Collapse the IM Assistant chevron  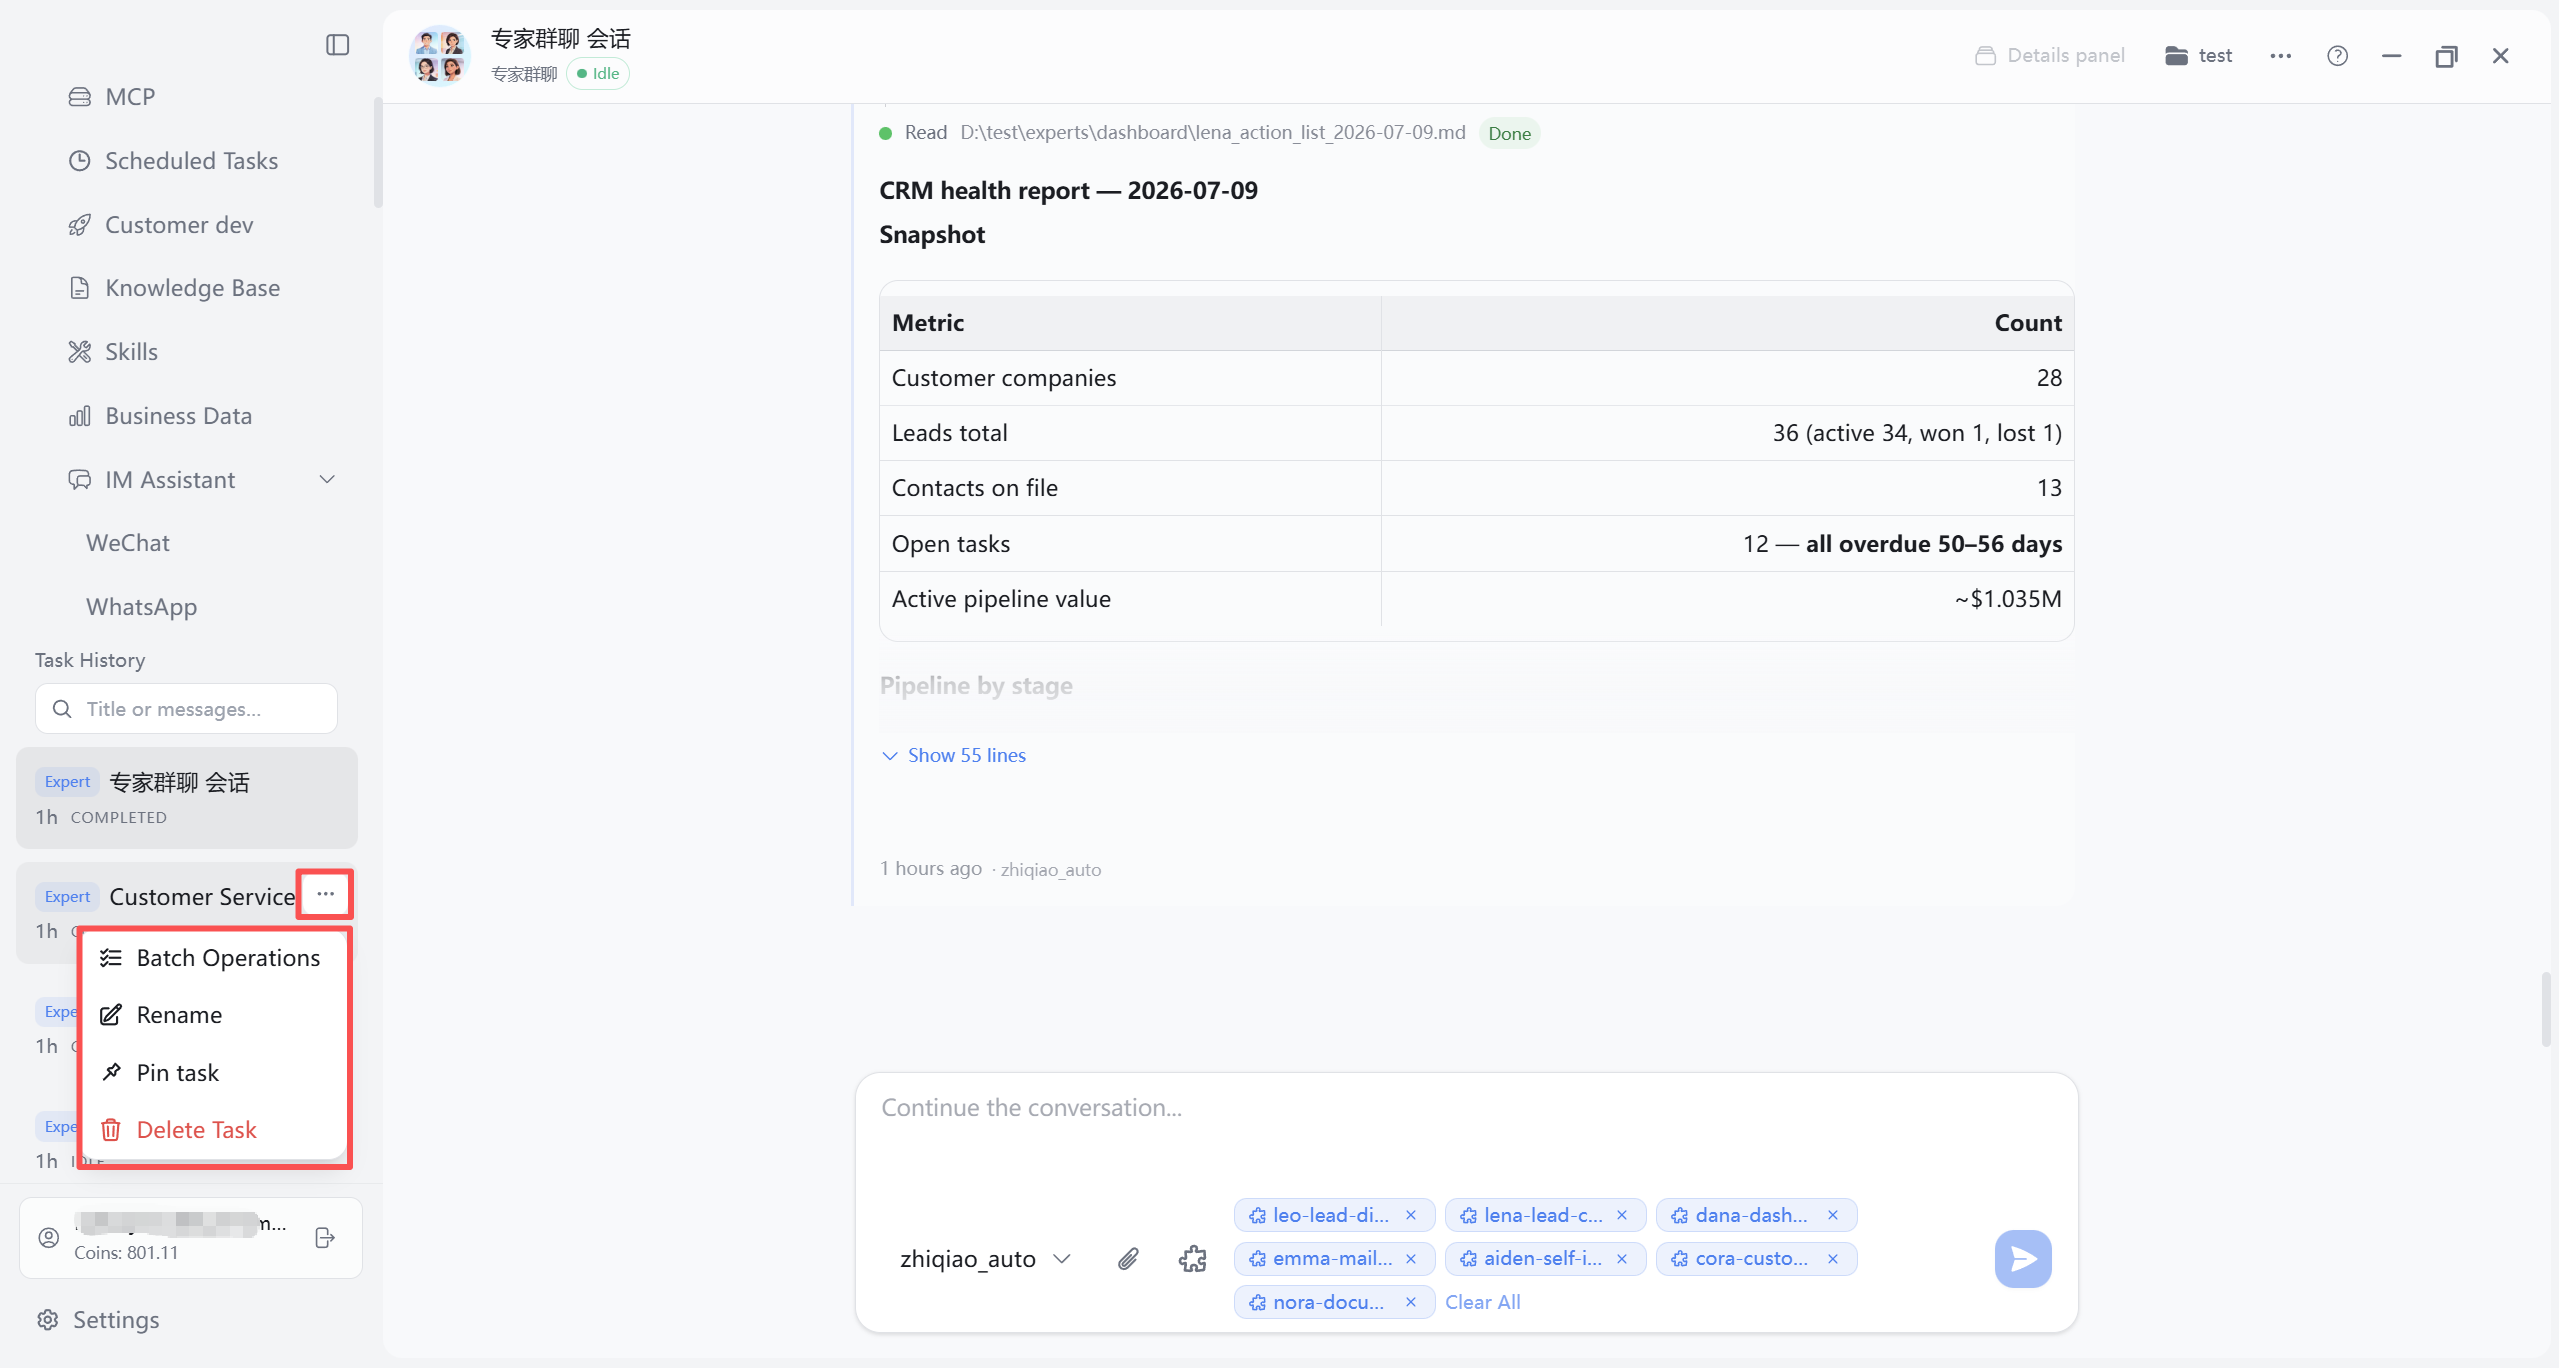coord(327,480)
